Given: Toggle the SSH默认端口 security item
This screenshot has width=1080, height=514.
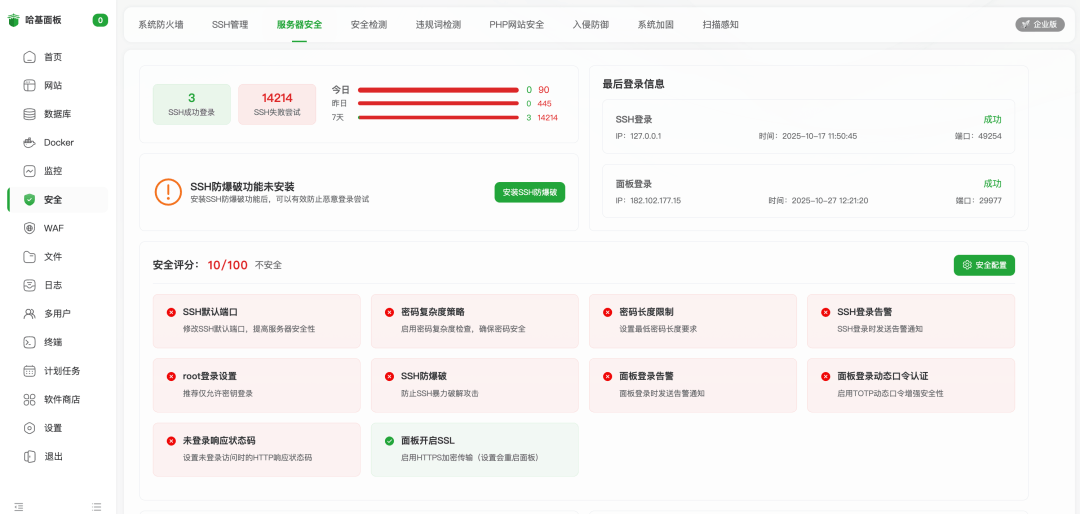Looking at the screenshot, I should tap(256, 320).
